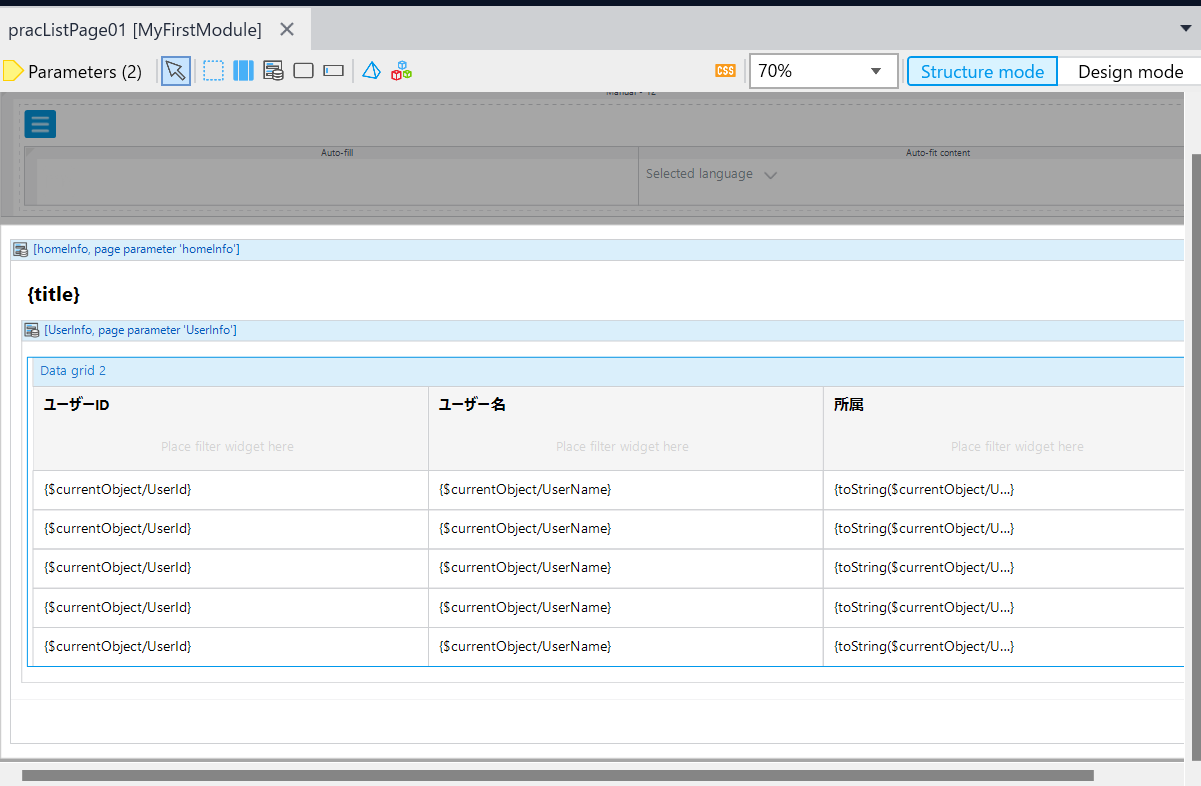The image size is (1201, 786).
Task: Open the 70% zoom level dropdown
Action: [876, 71]
